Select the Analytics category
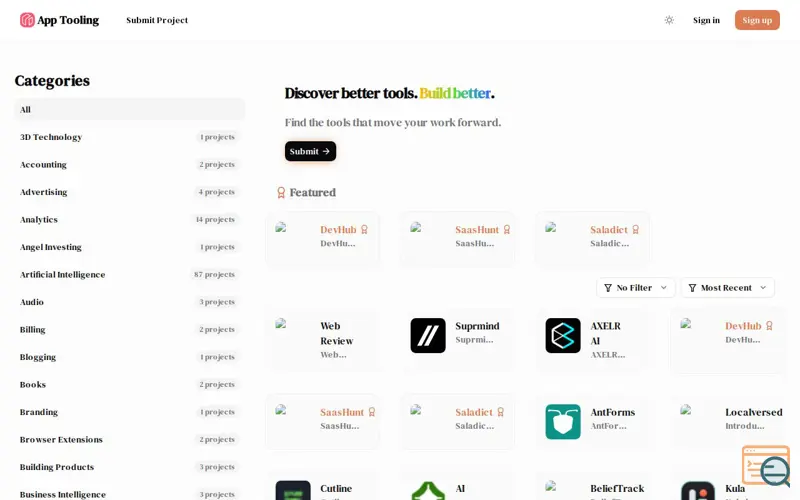This screenshot has height=500, width=800. coord(130,219)
